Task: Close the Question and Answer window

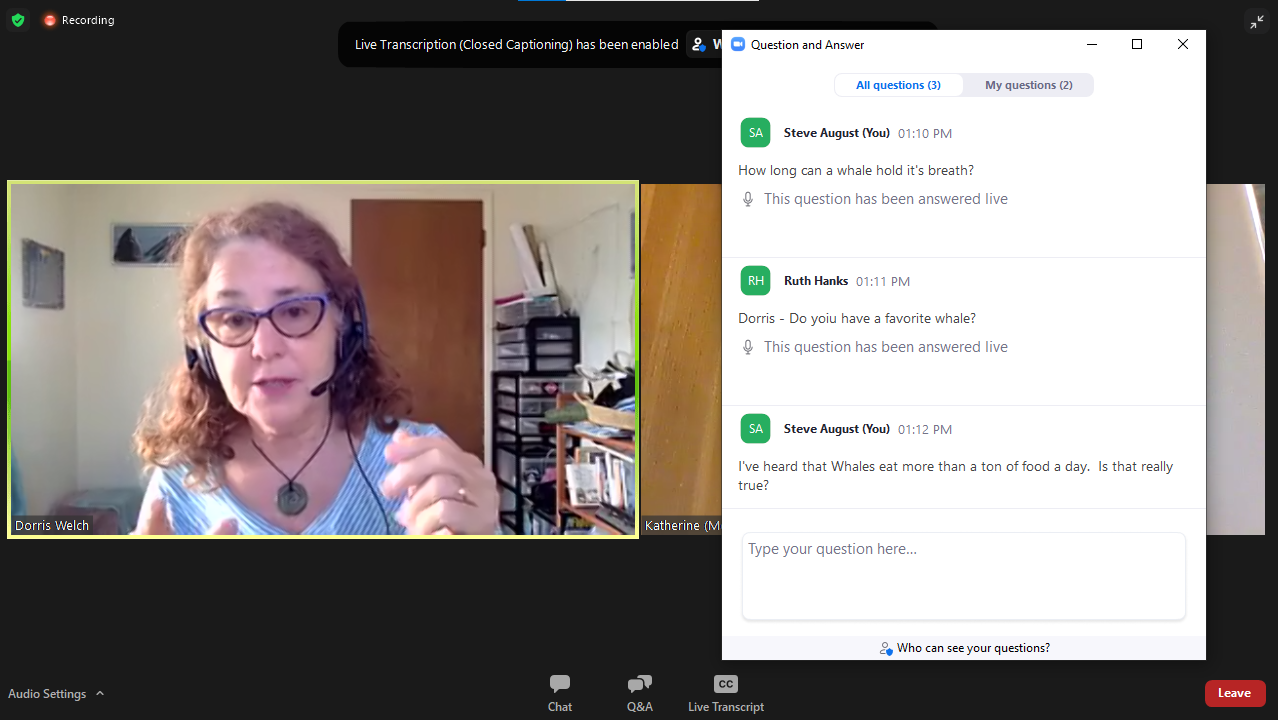Action: tap(1183, 44)
